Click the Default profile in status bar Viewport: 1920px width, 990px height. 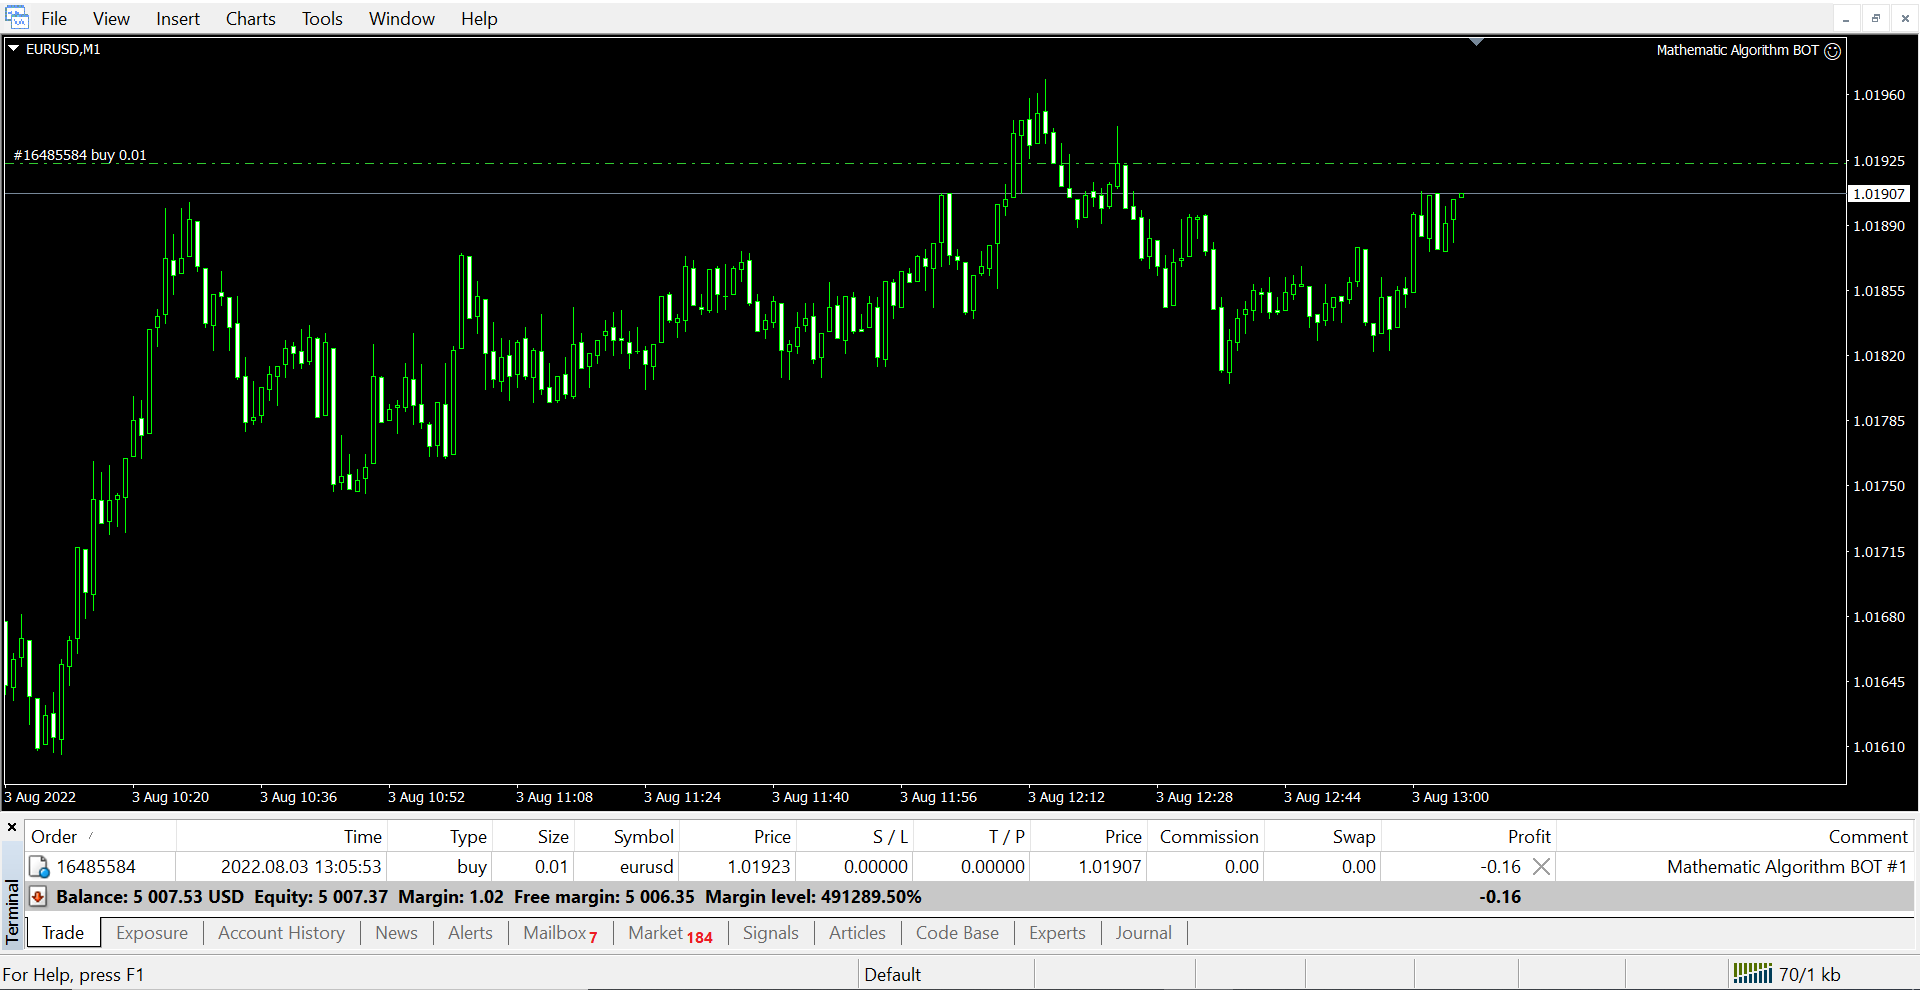(x=892, y=975)
